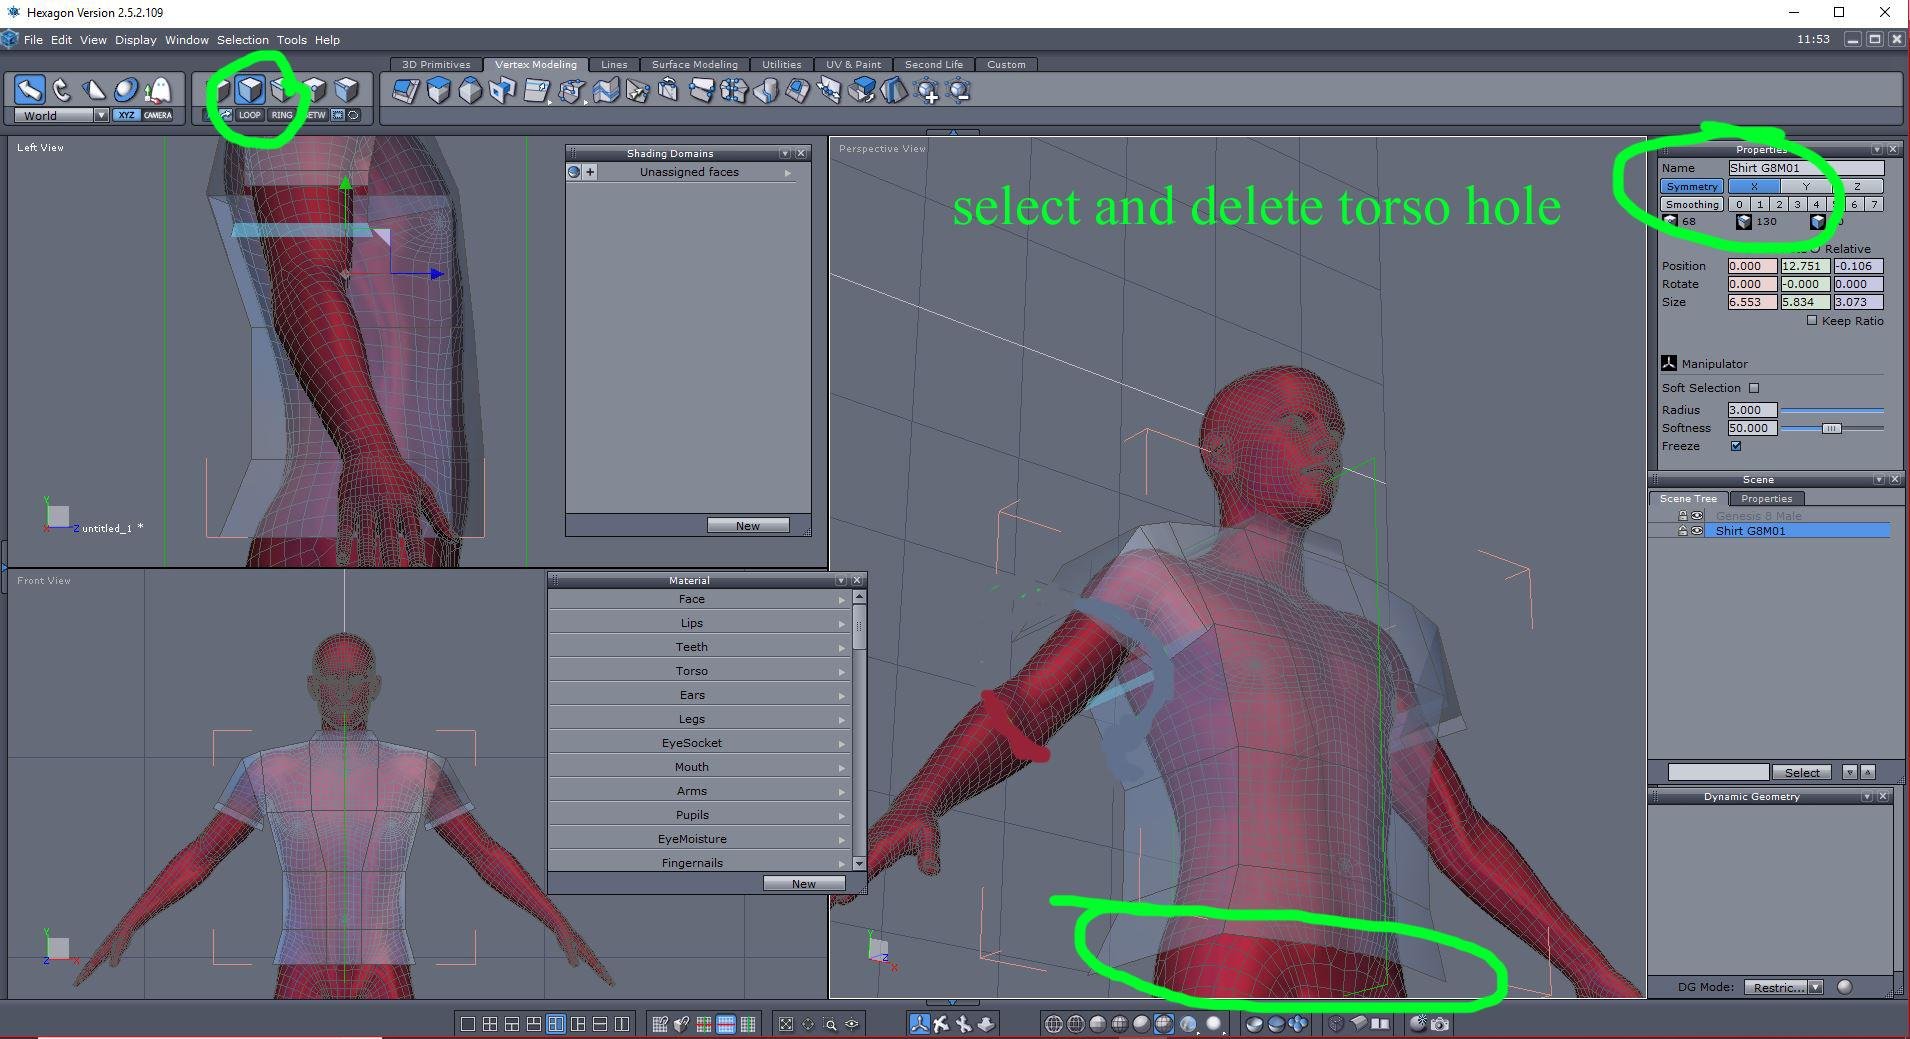The width and height of the screenshot is (1910, 1039).
Task: Click the grid settings icon in bottom bar
Action: point(659,1024)
